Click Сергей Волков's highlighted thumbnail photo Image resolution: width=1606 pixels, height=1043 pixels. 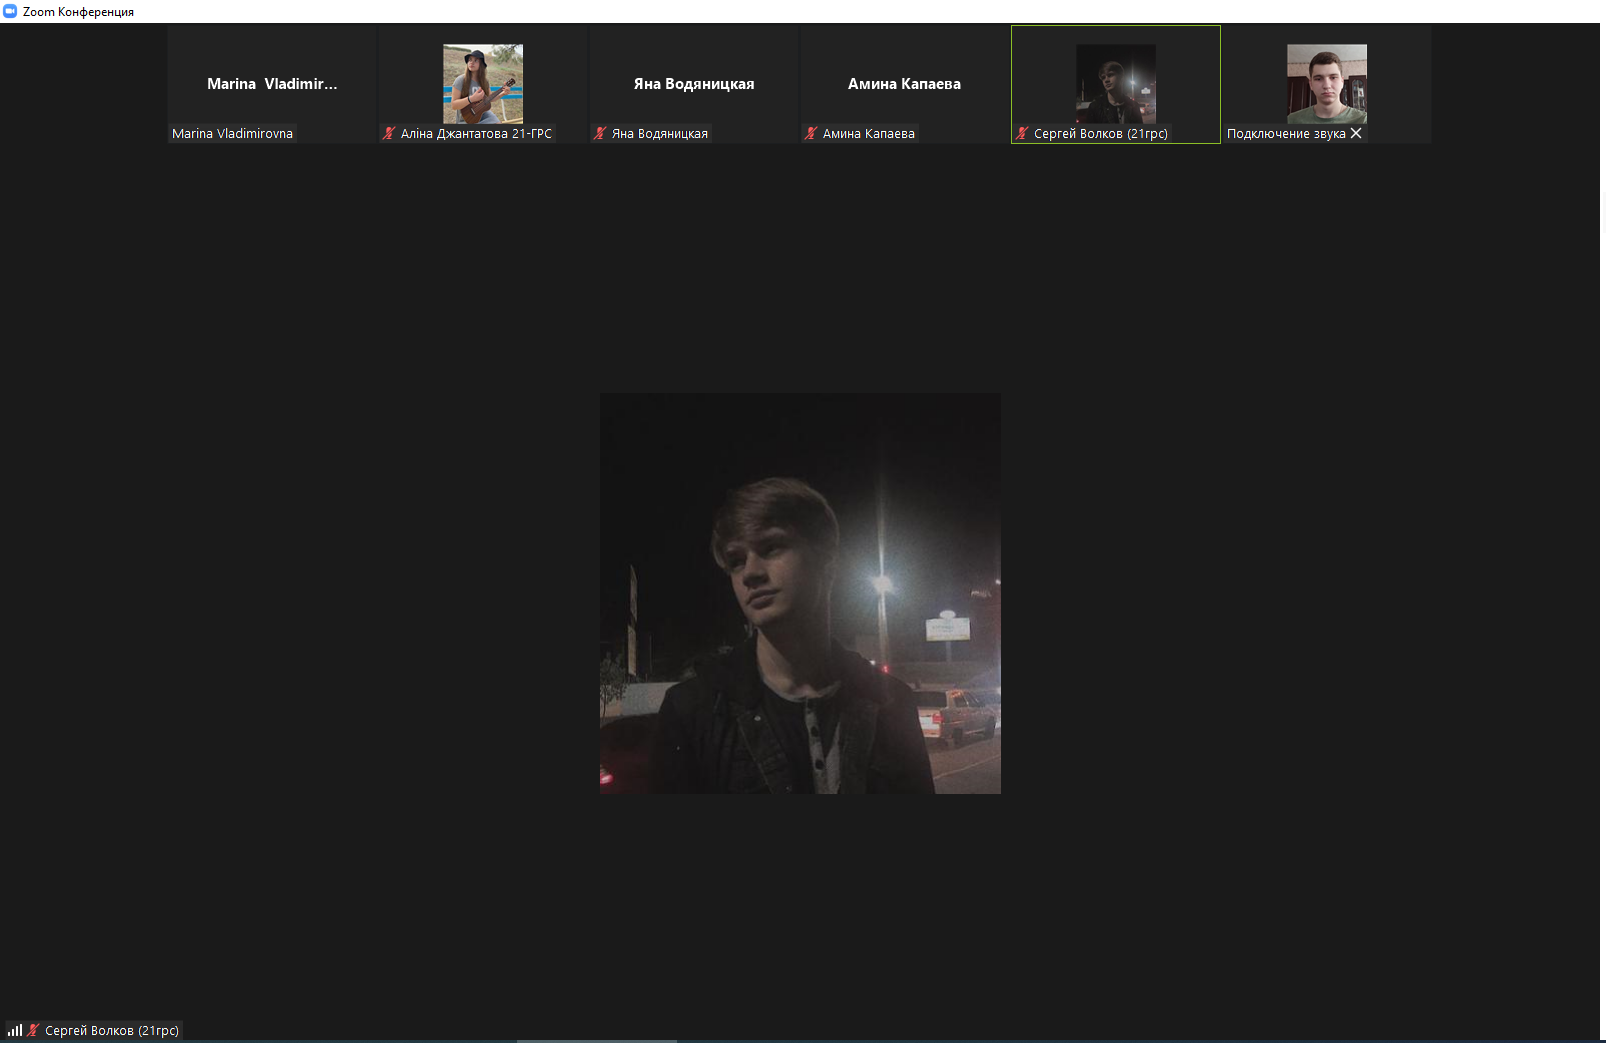tap(1116, 84)
